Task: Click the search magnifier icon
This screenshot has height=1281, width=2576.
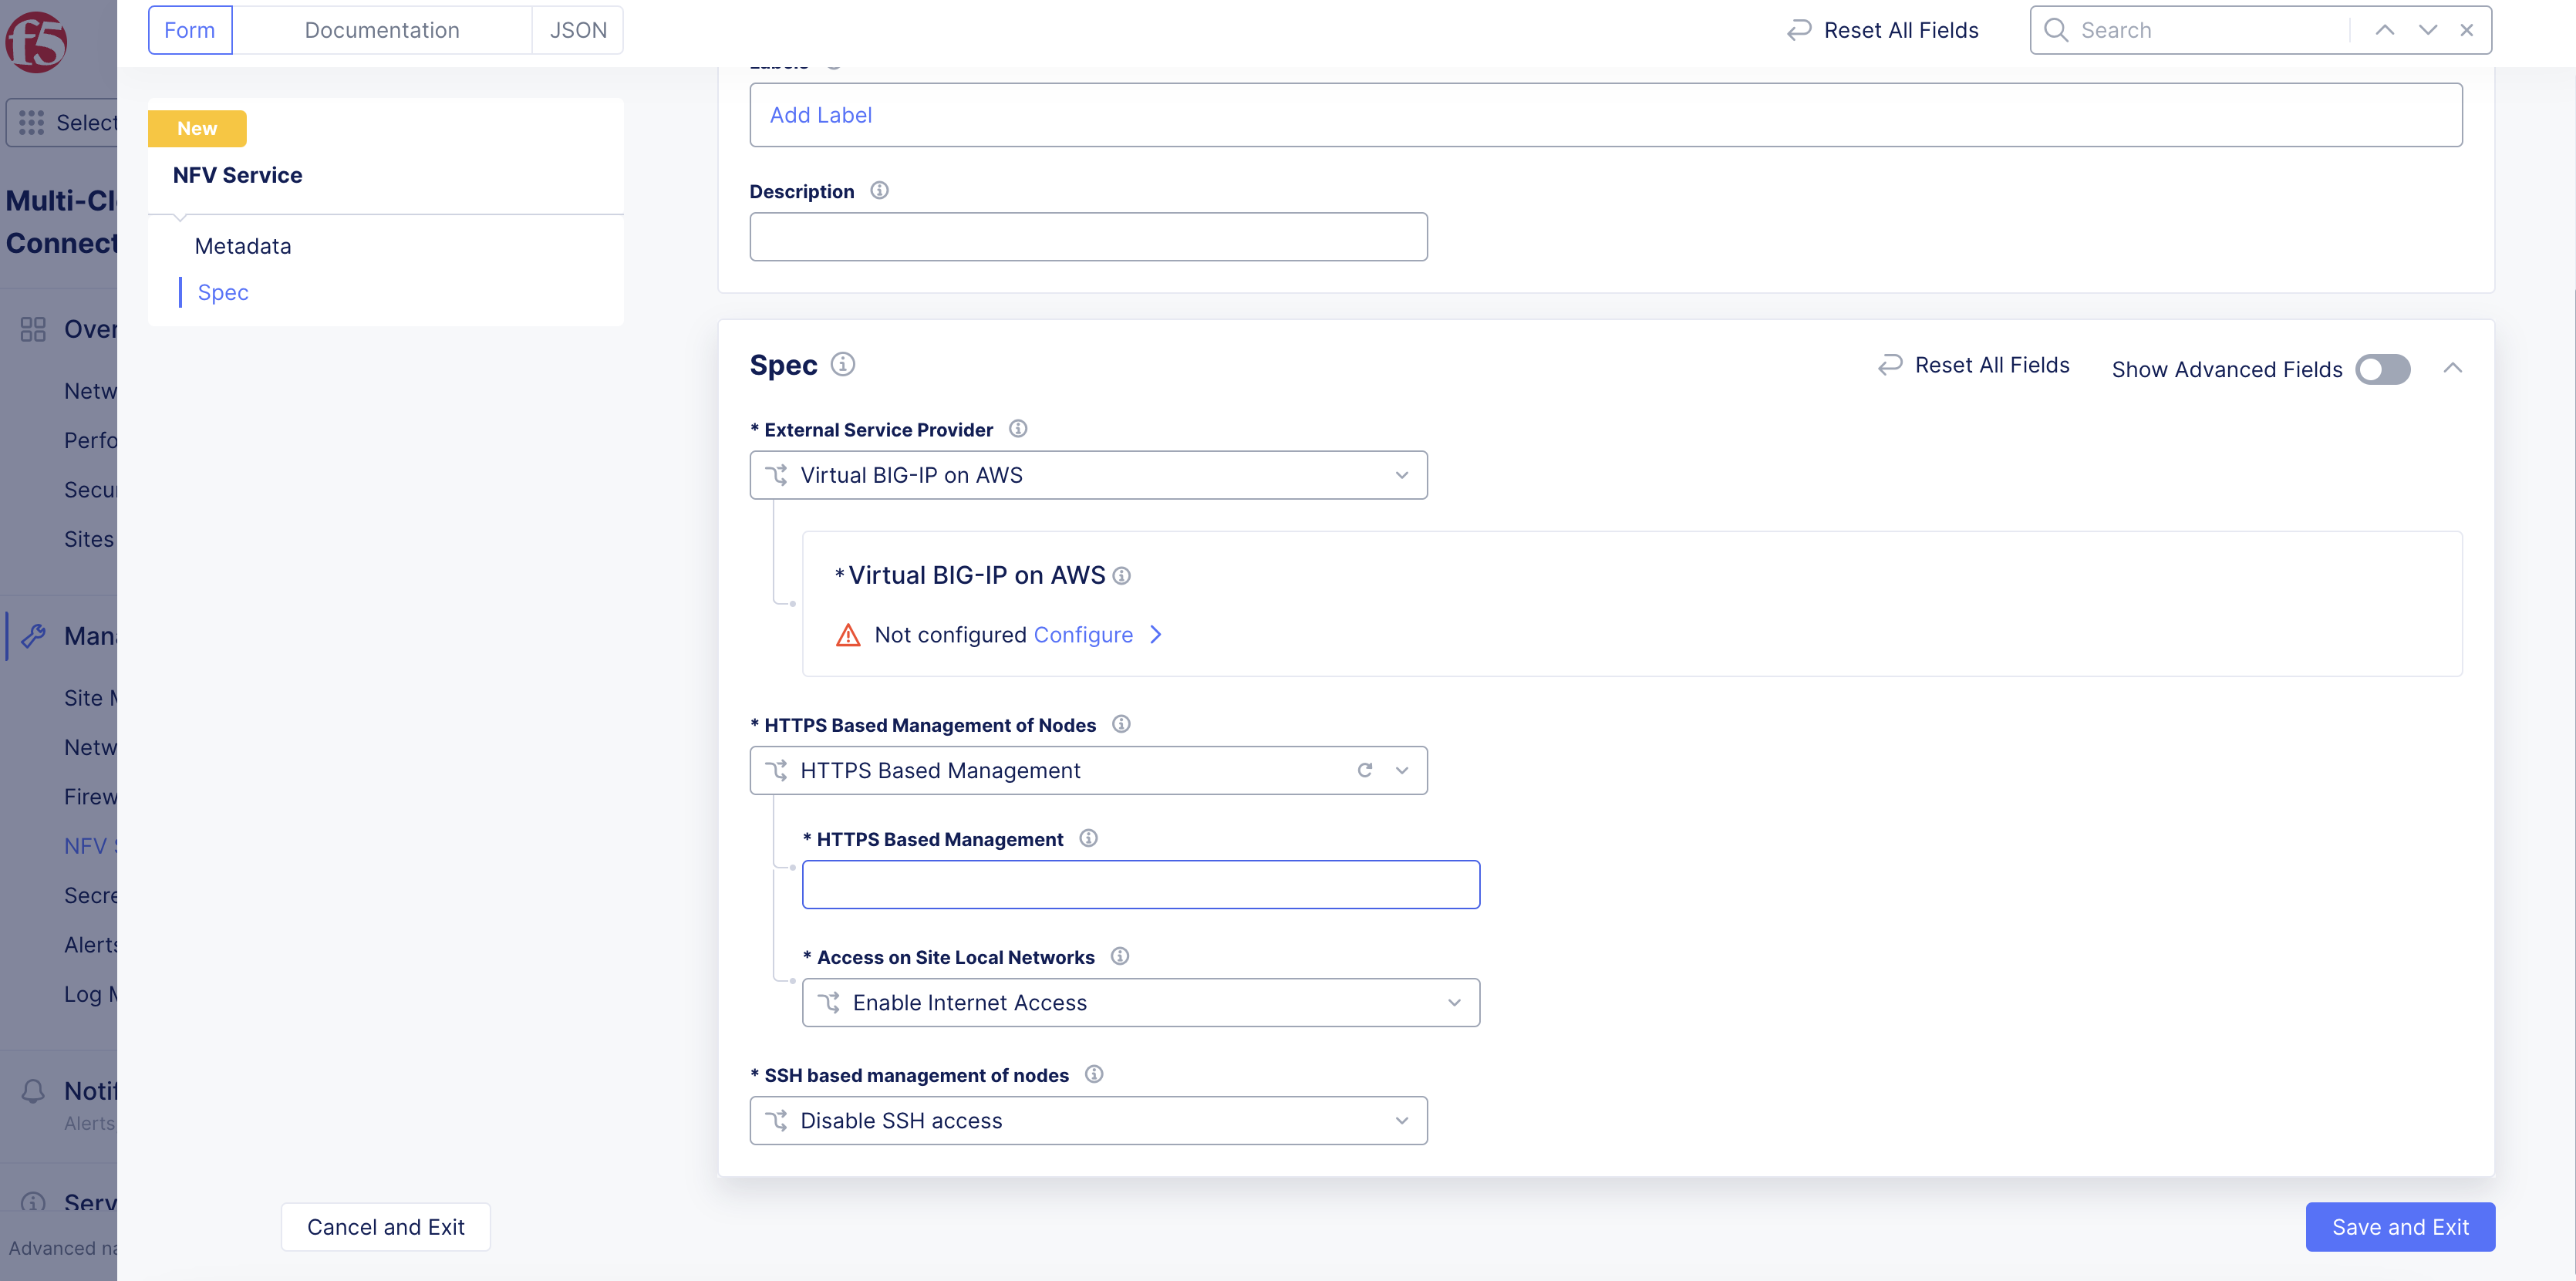Action: [x=2055, y=30]
